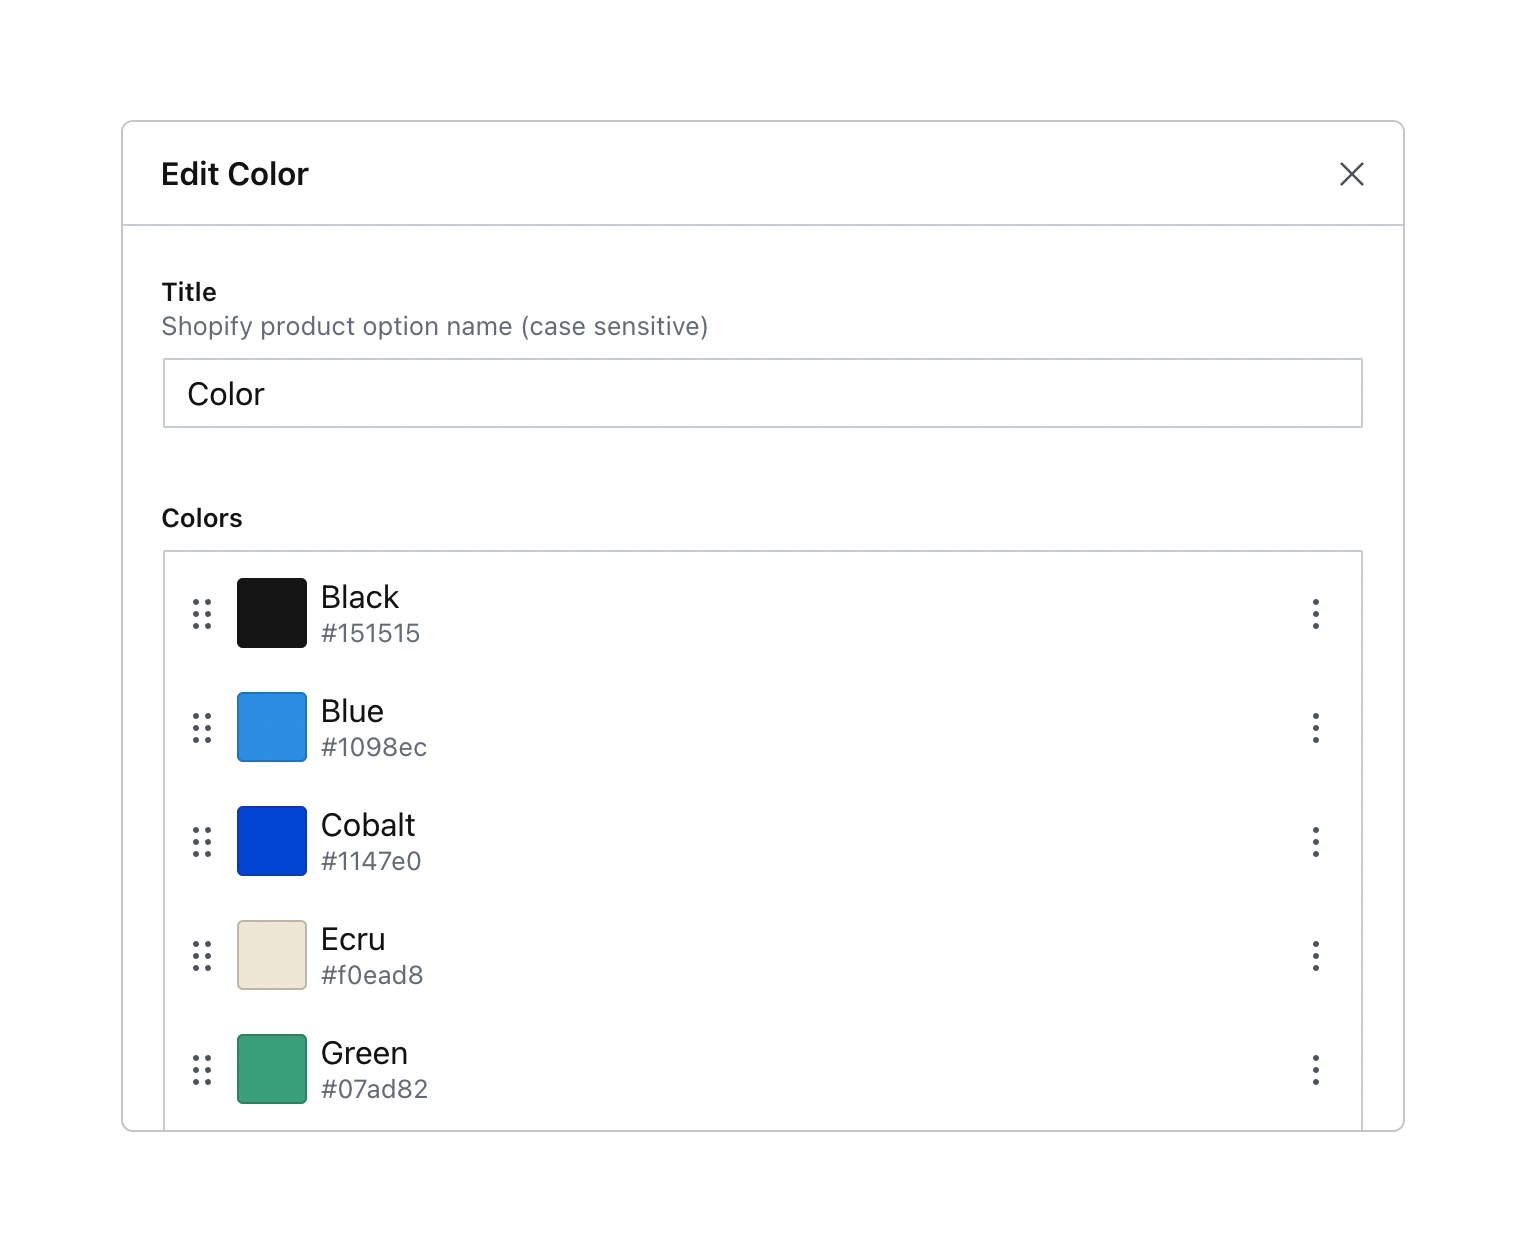This screenshot has width=1526, height=1252.
Task: Click the drag handle beside Cobalt
Action: (202, 842)
